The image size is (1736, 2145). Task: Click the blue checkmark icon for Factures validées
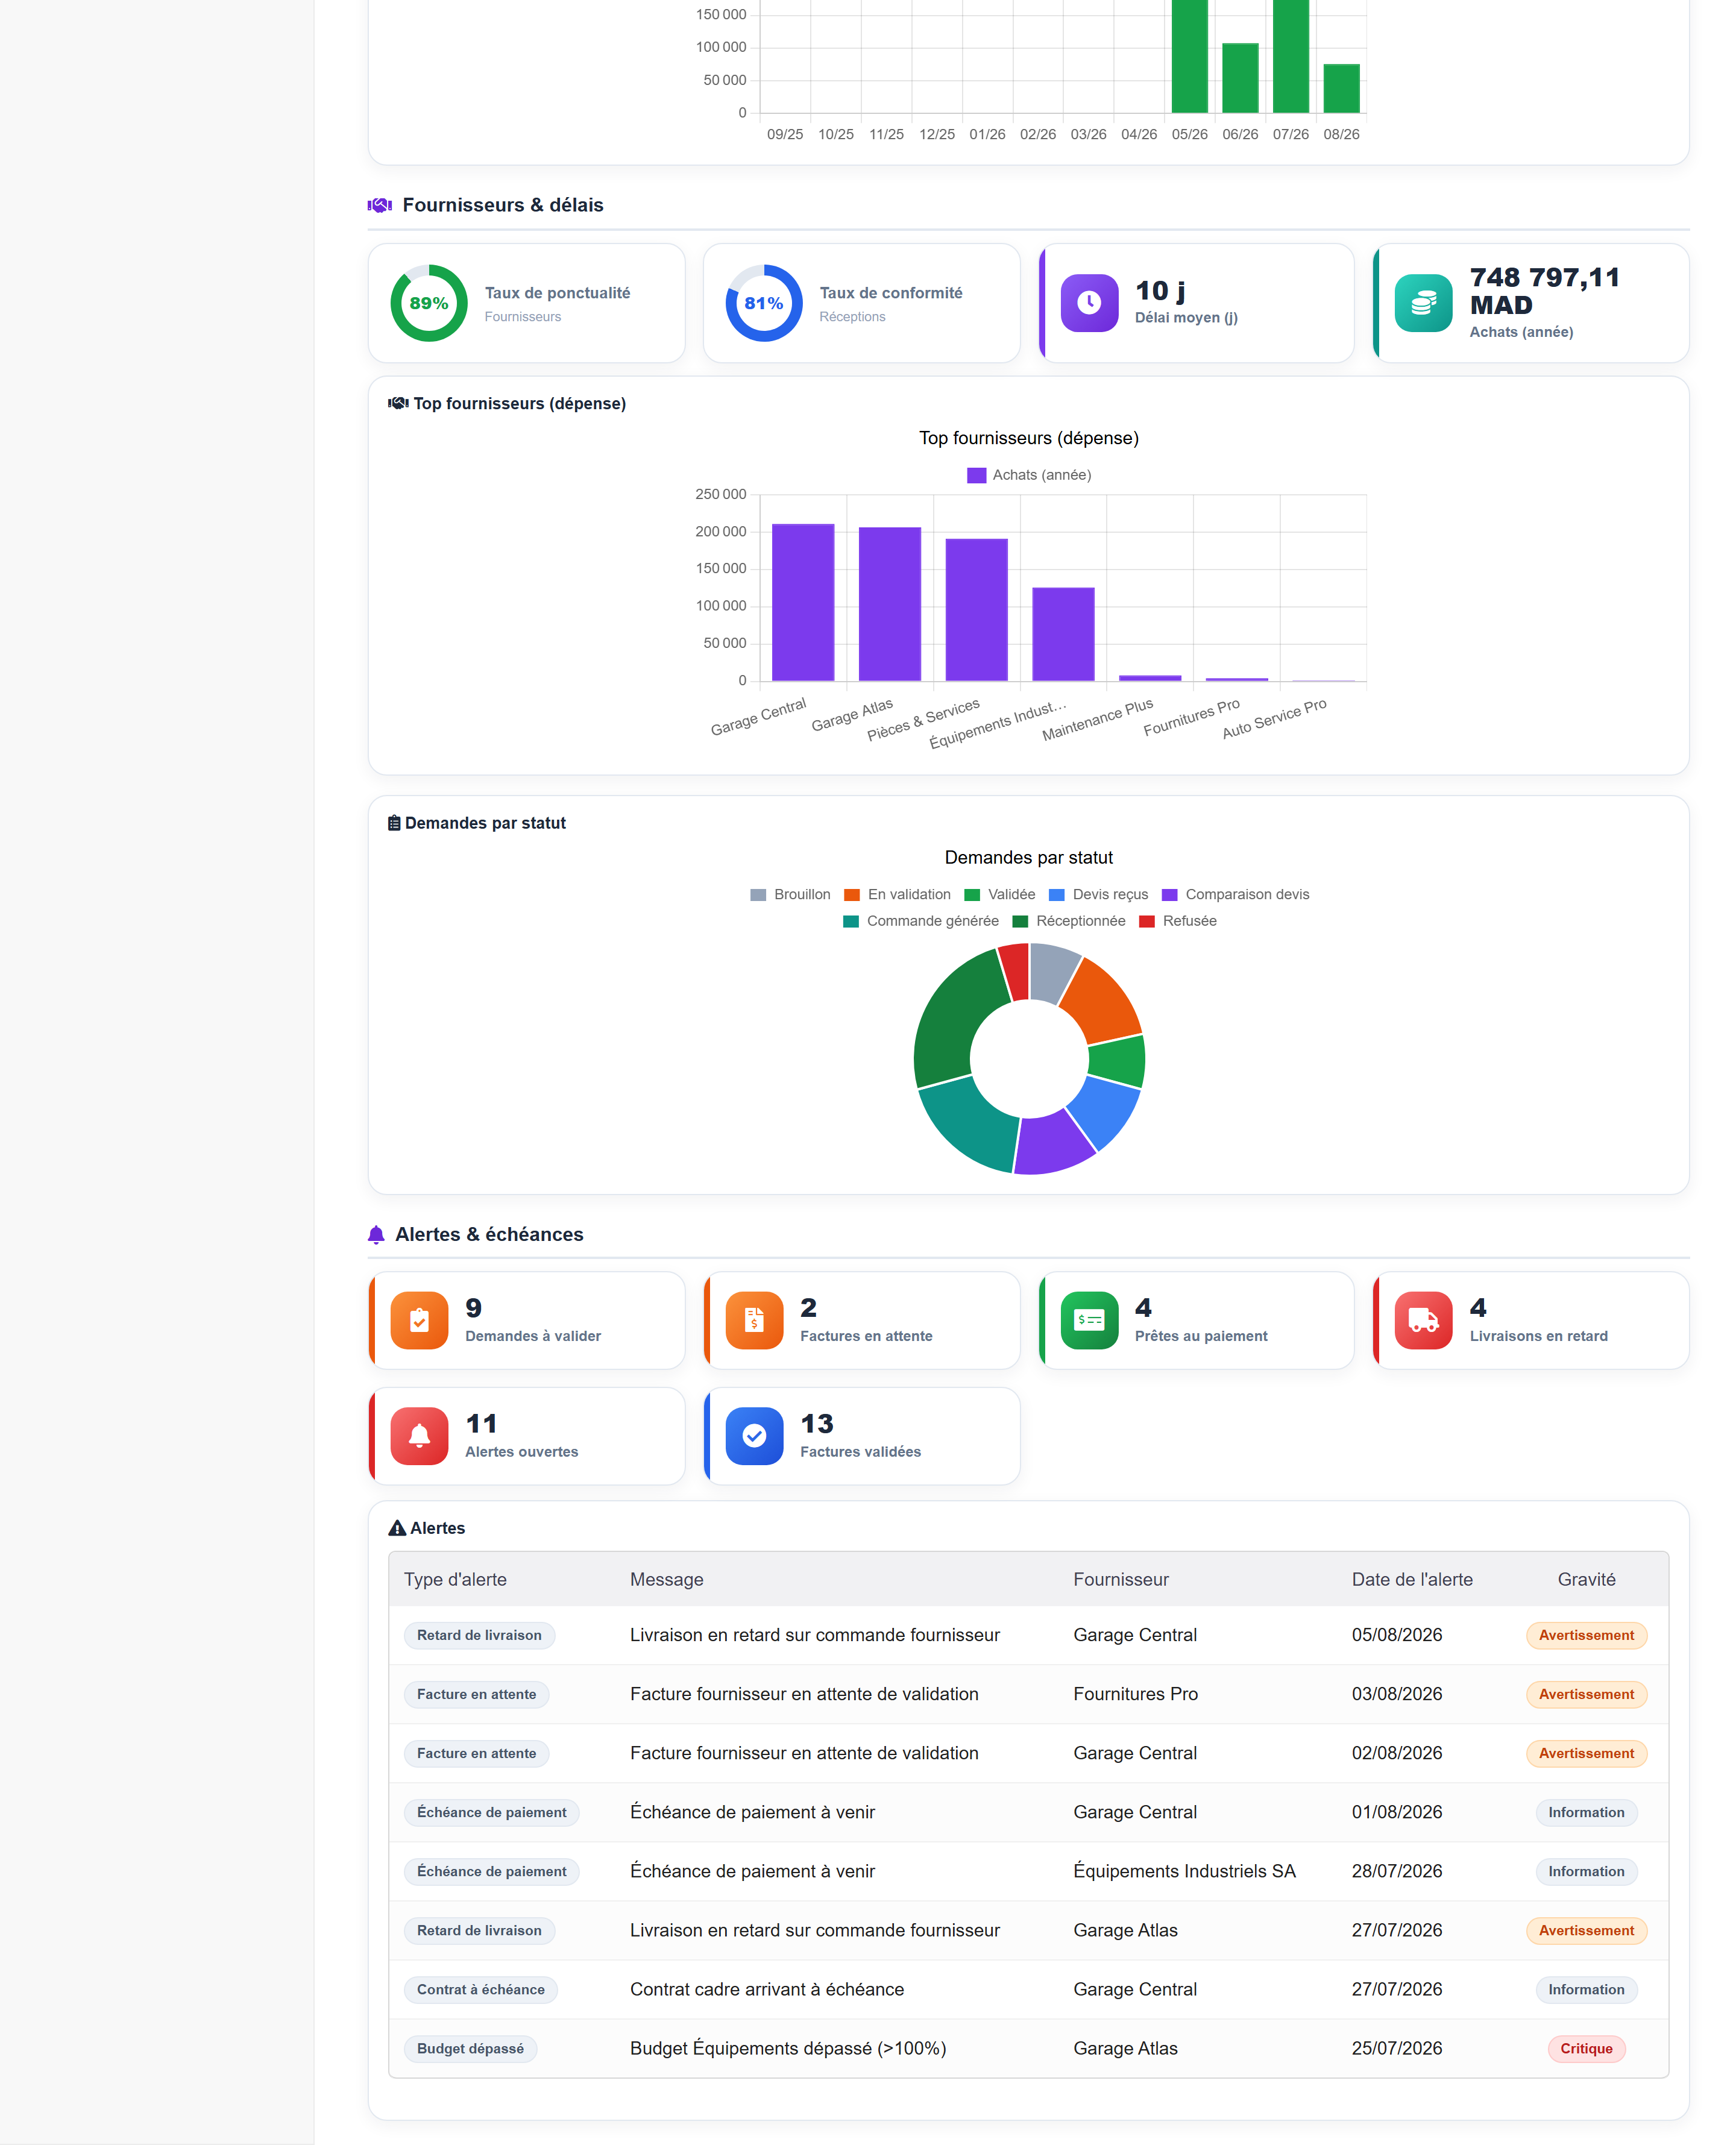754,1436
